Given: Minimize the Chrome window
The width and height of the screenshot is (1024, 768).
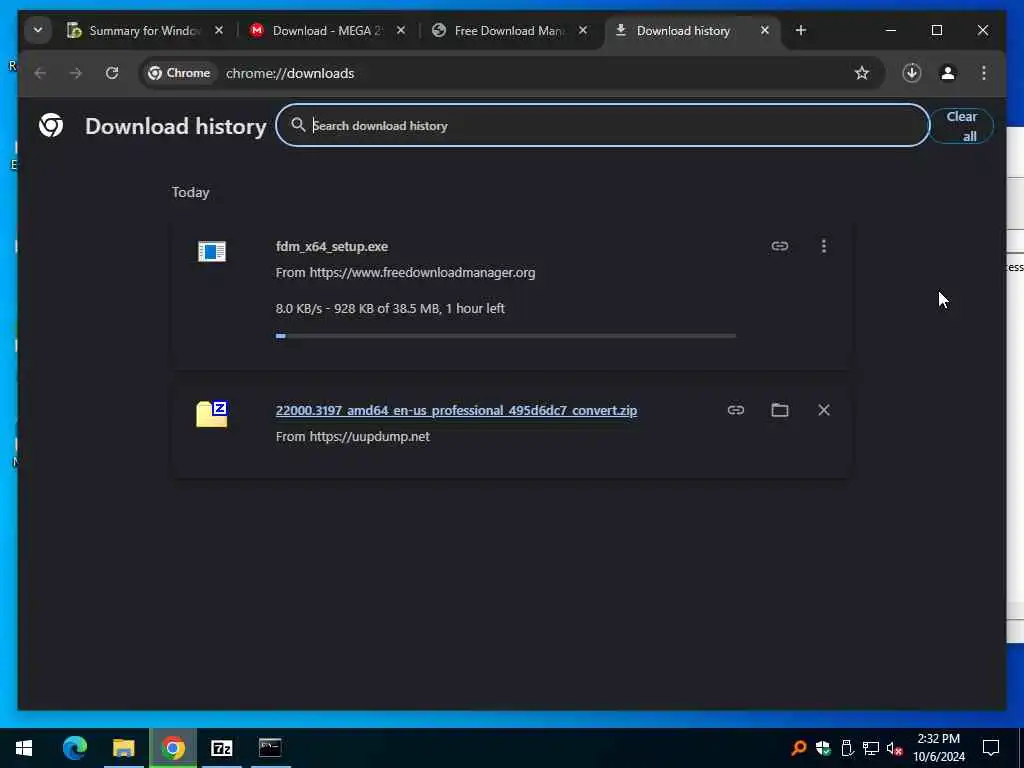Looking at the screenshot, I should point(891,31).
